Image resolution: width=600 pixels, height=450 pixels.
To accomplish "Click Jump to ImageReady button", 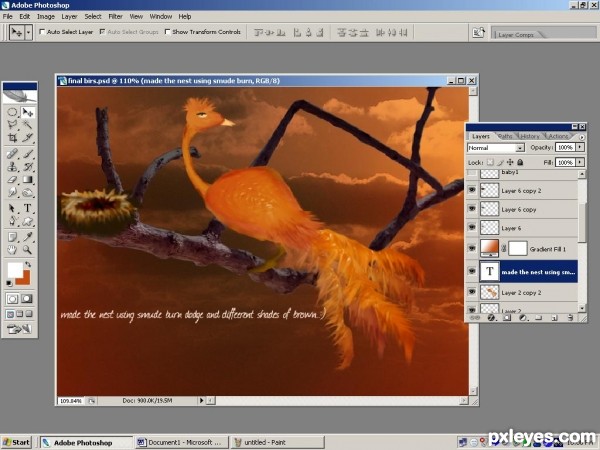I will coord(19,328).
